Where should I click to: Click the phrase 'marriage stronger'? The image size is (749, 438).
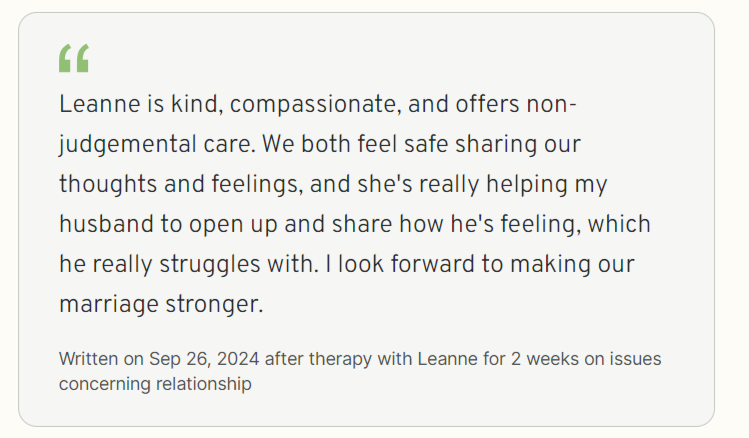160,305
